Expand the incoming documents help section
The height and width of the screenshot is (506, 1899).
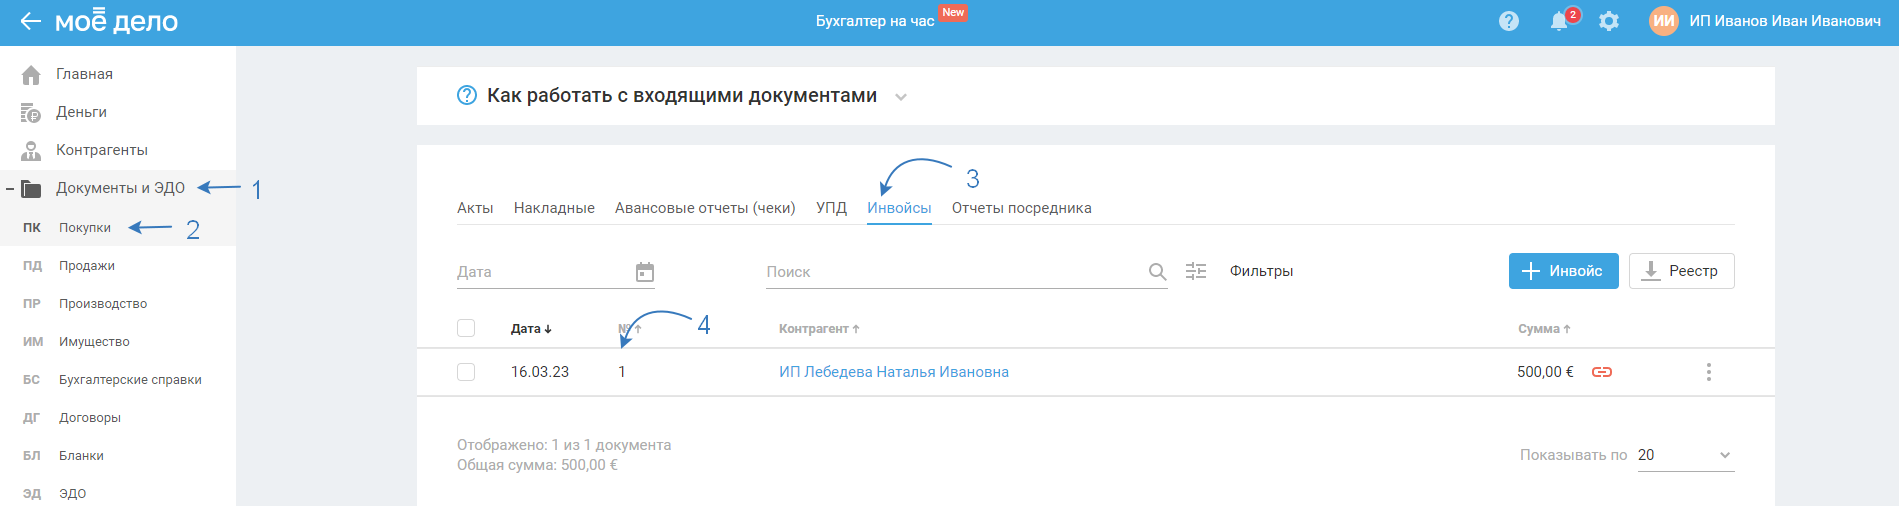tap(901, 97)
